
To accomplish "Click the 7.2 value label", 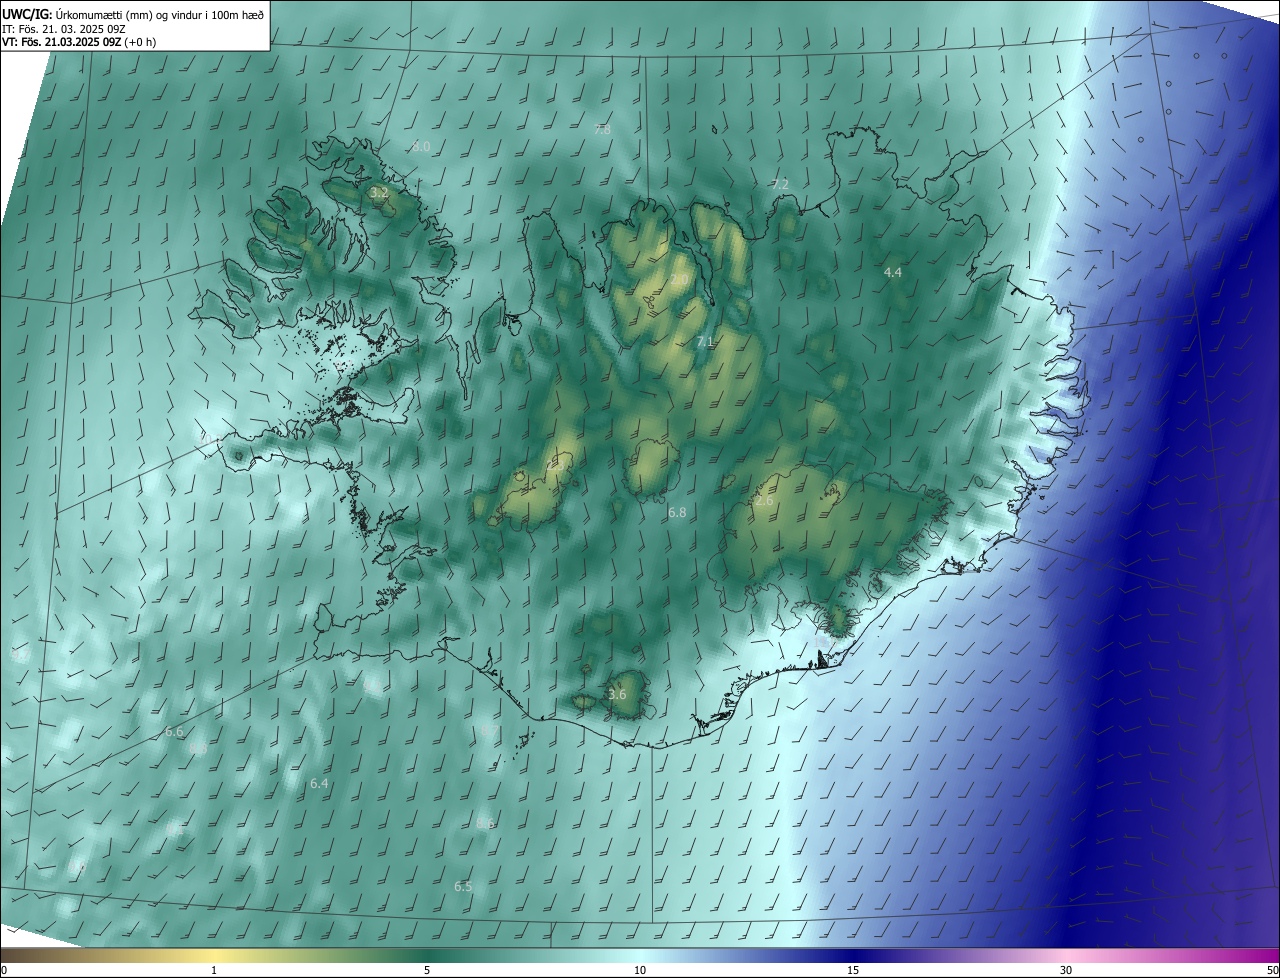I will (x=780, y=184).
